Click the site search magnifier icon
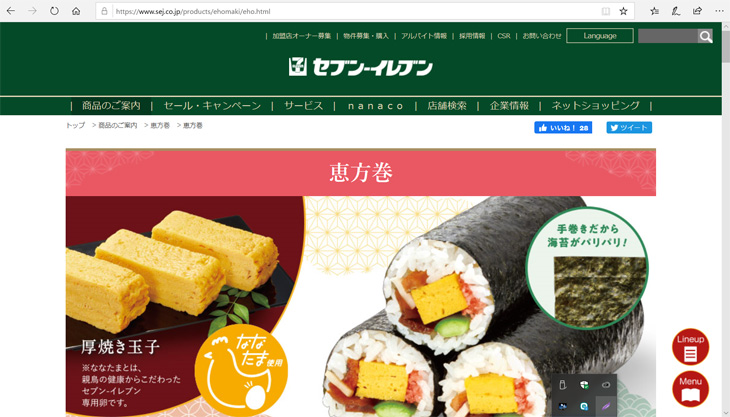This screenshot has width=730, height=417. click(x=705, y=36)
